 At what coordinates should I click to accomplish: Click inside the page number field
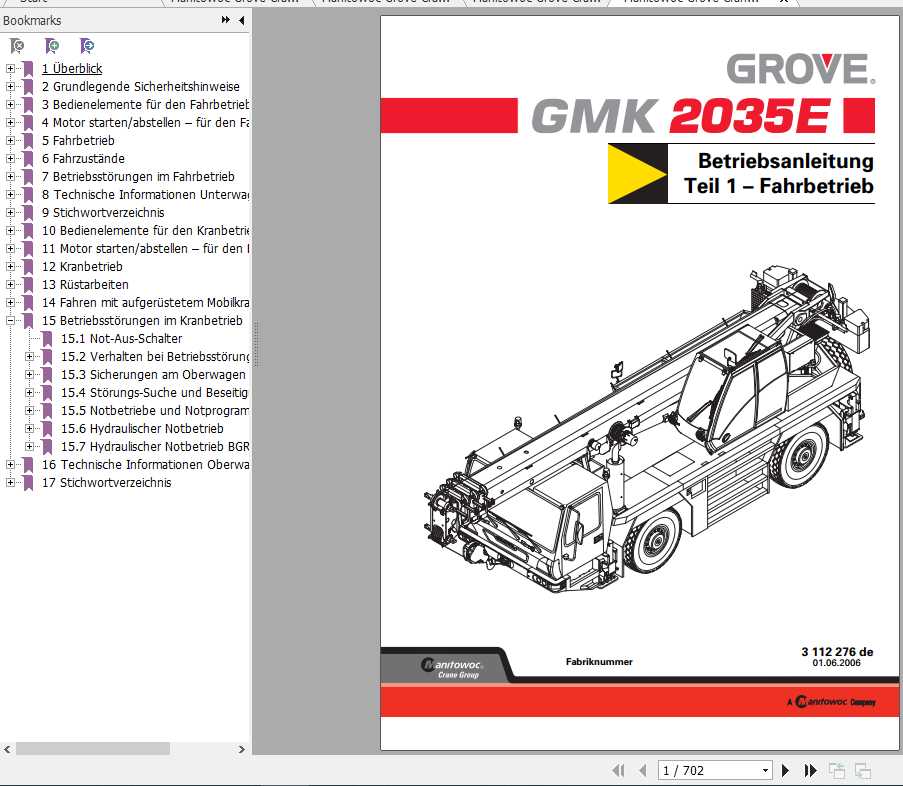pos(700,770)
